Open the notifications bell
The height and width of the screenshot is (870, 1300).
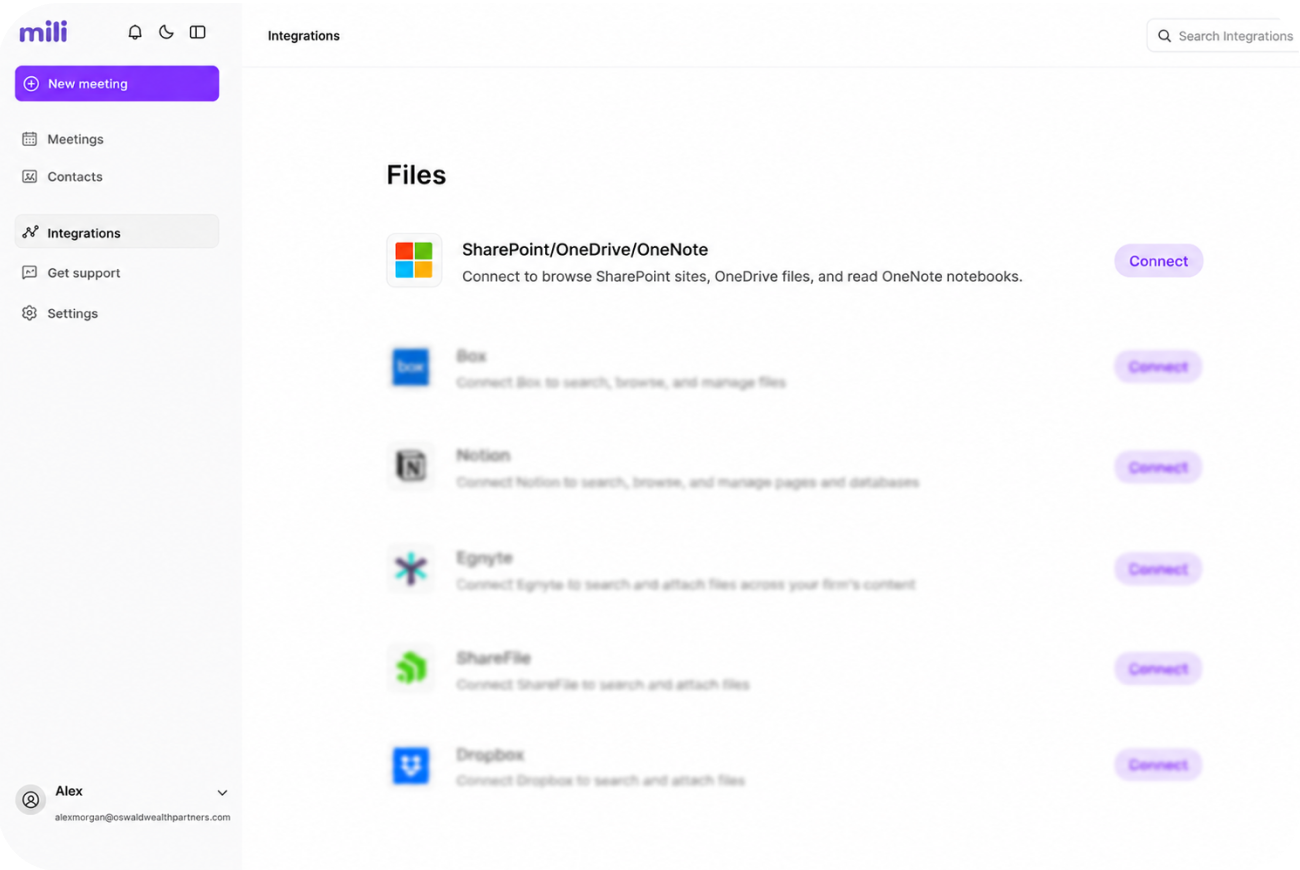[135, 32]
